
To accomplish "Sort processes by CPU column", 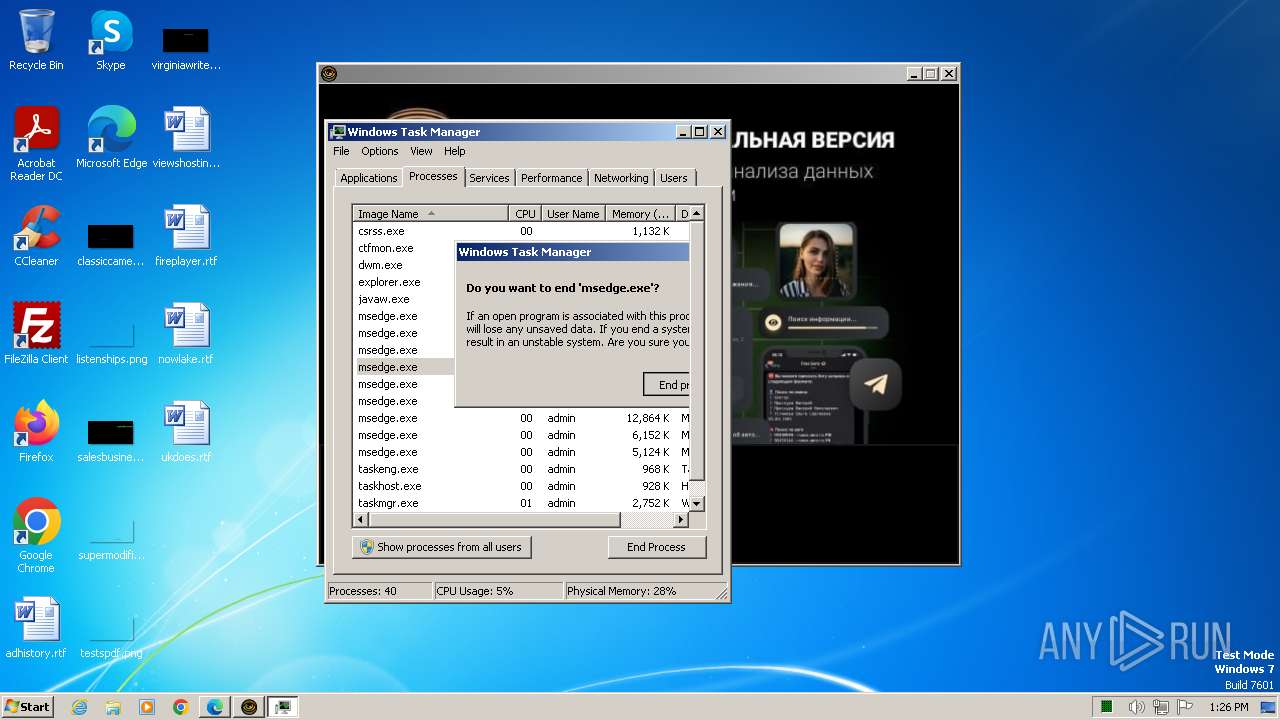I will point(526,214).
